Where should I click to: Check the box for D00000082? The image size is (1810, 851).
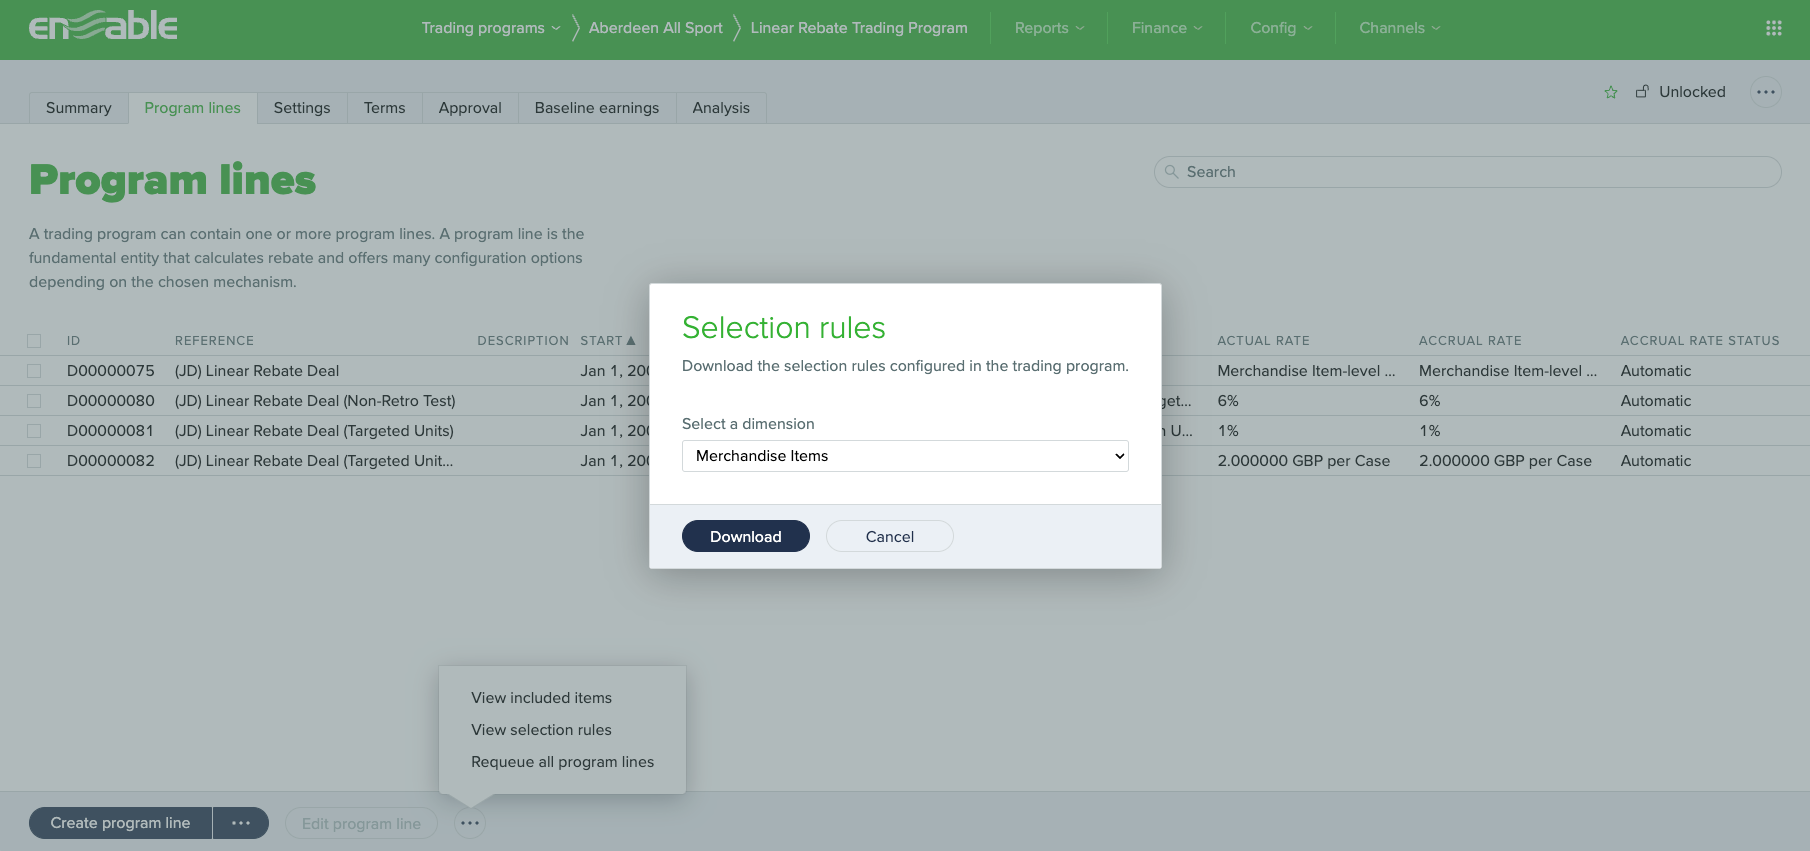tap(34, 461)
